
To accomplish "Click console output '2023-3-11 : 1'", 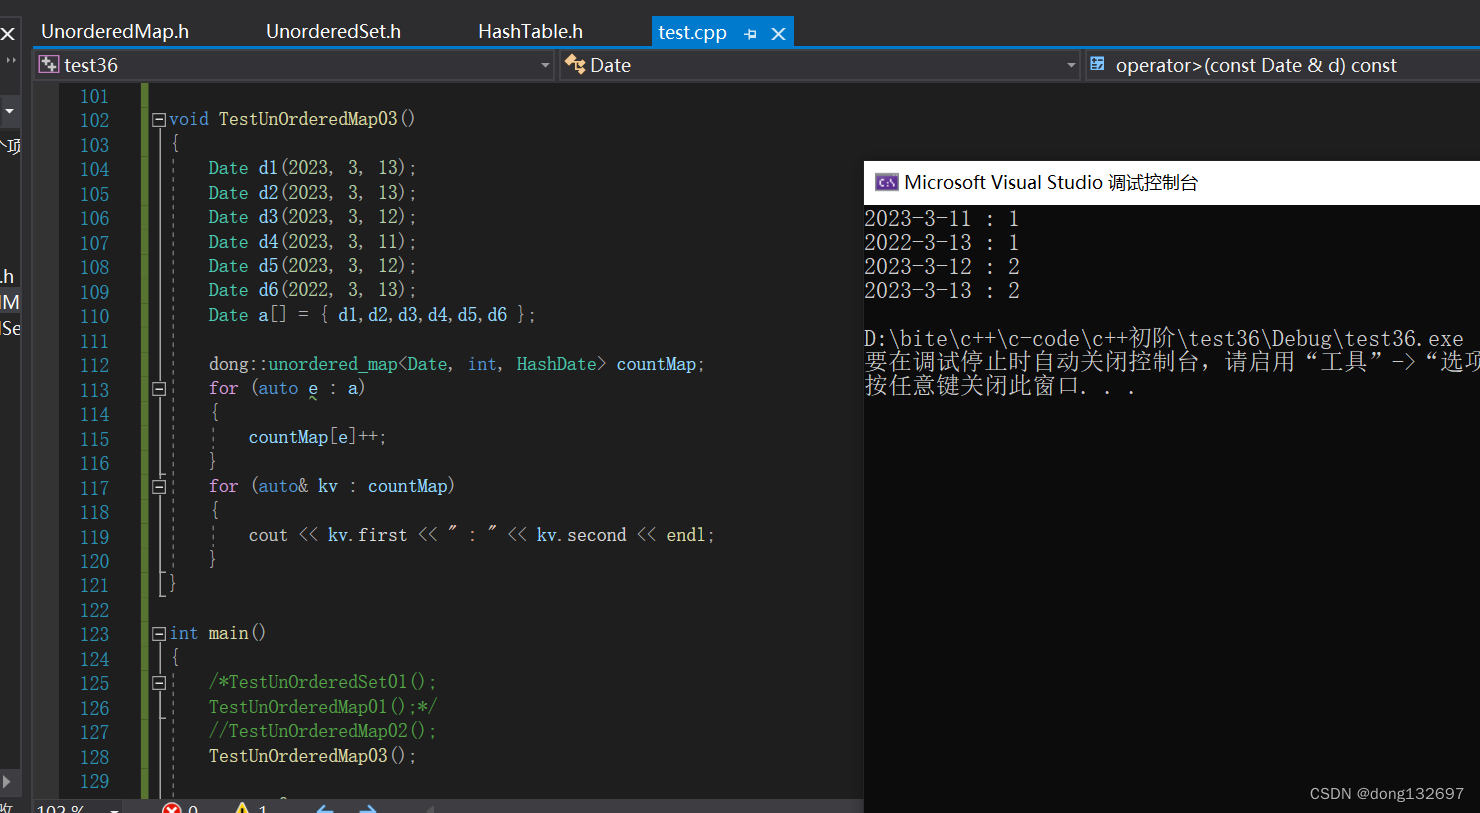I will click(942, 219).
